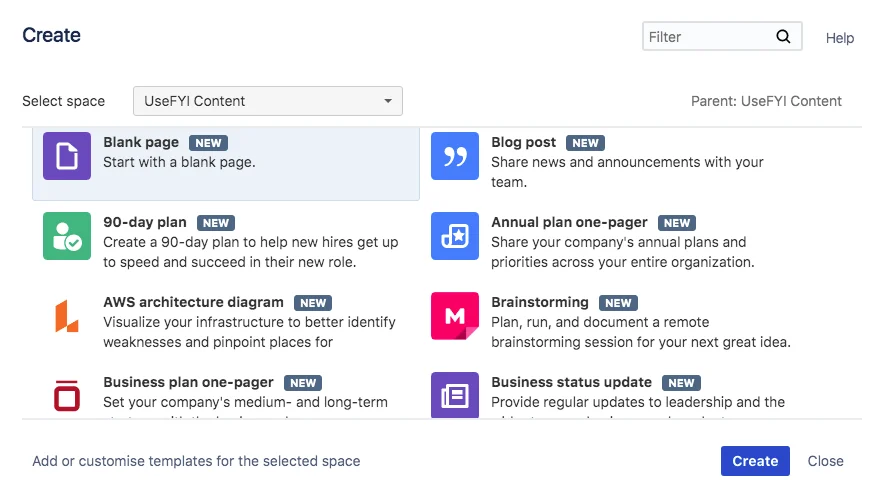
Task: Select the Annual plan one-pager star icon
Action: click(x=455, y=236)
